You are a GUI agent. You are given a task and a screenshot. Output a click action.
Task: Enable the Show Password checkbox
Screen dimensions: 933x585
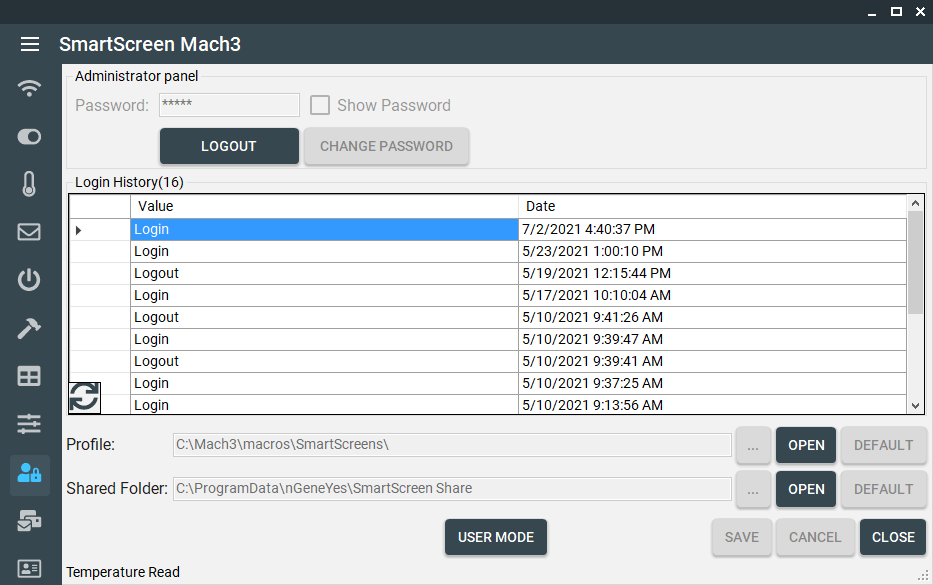pos(320,105)
